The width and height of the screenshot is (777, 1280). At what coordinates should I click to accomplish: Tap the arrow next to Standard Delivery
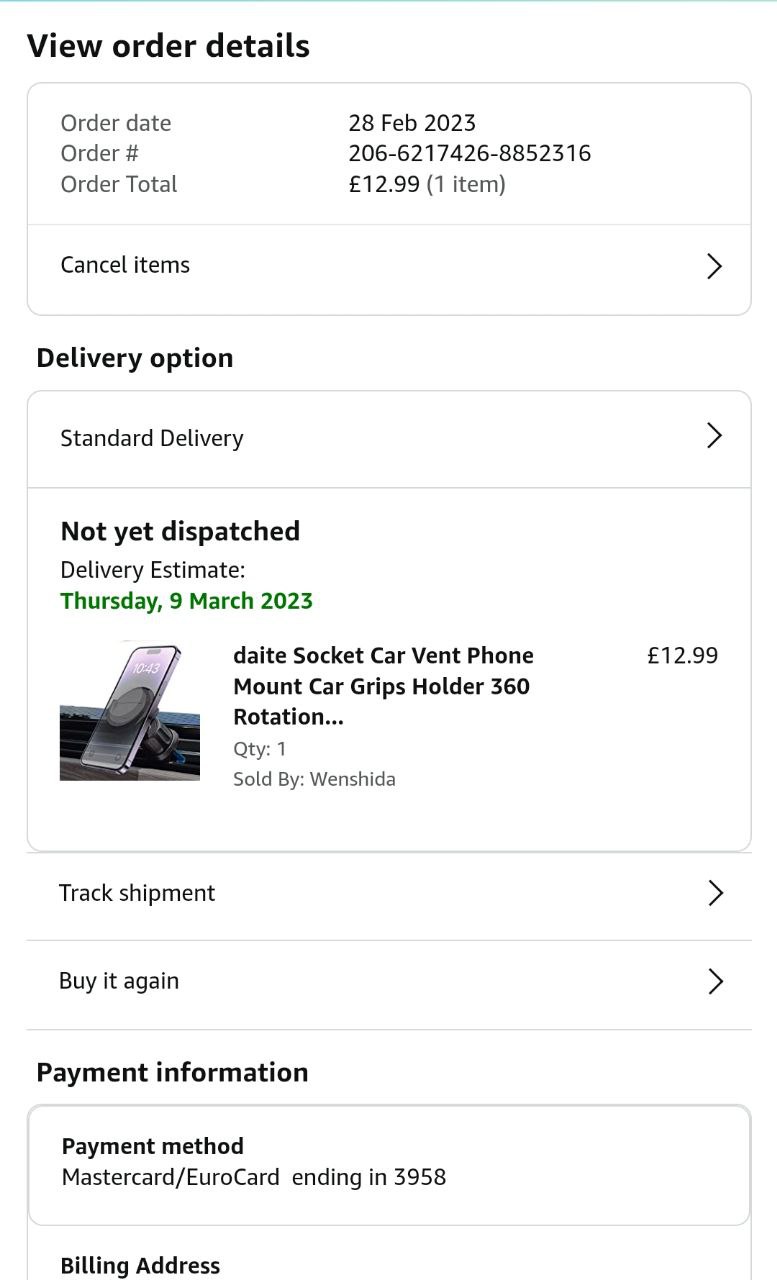(714, 436)
